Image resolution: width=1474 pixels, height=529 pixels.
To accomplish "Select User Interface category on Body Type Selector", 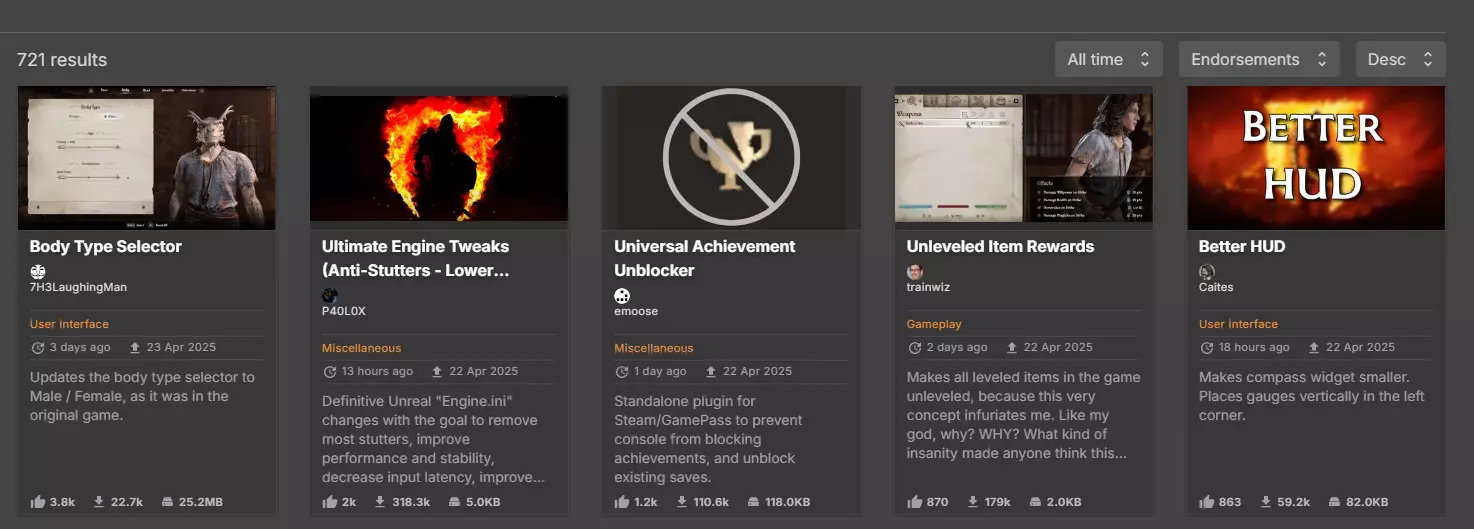I will pyautogui.click(x=69, y=324).
